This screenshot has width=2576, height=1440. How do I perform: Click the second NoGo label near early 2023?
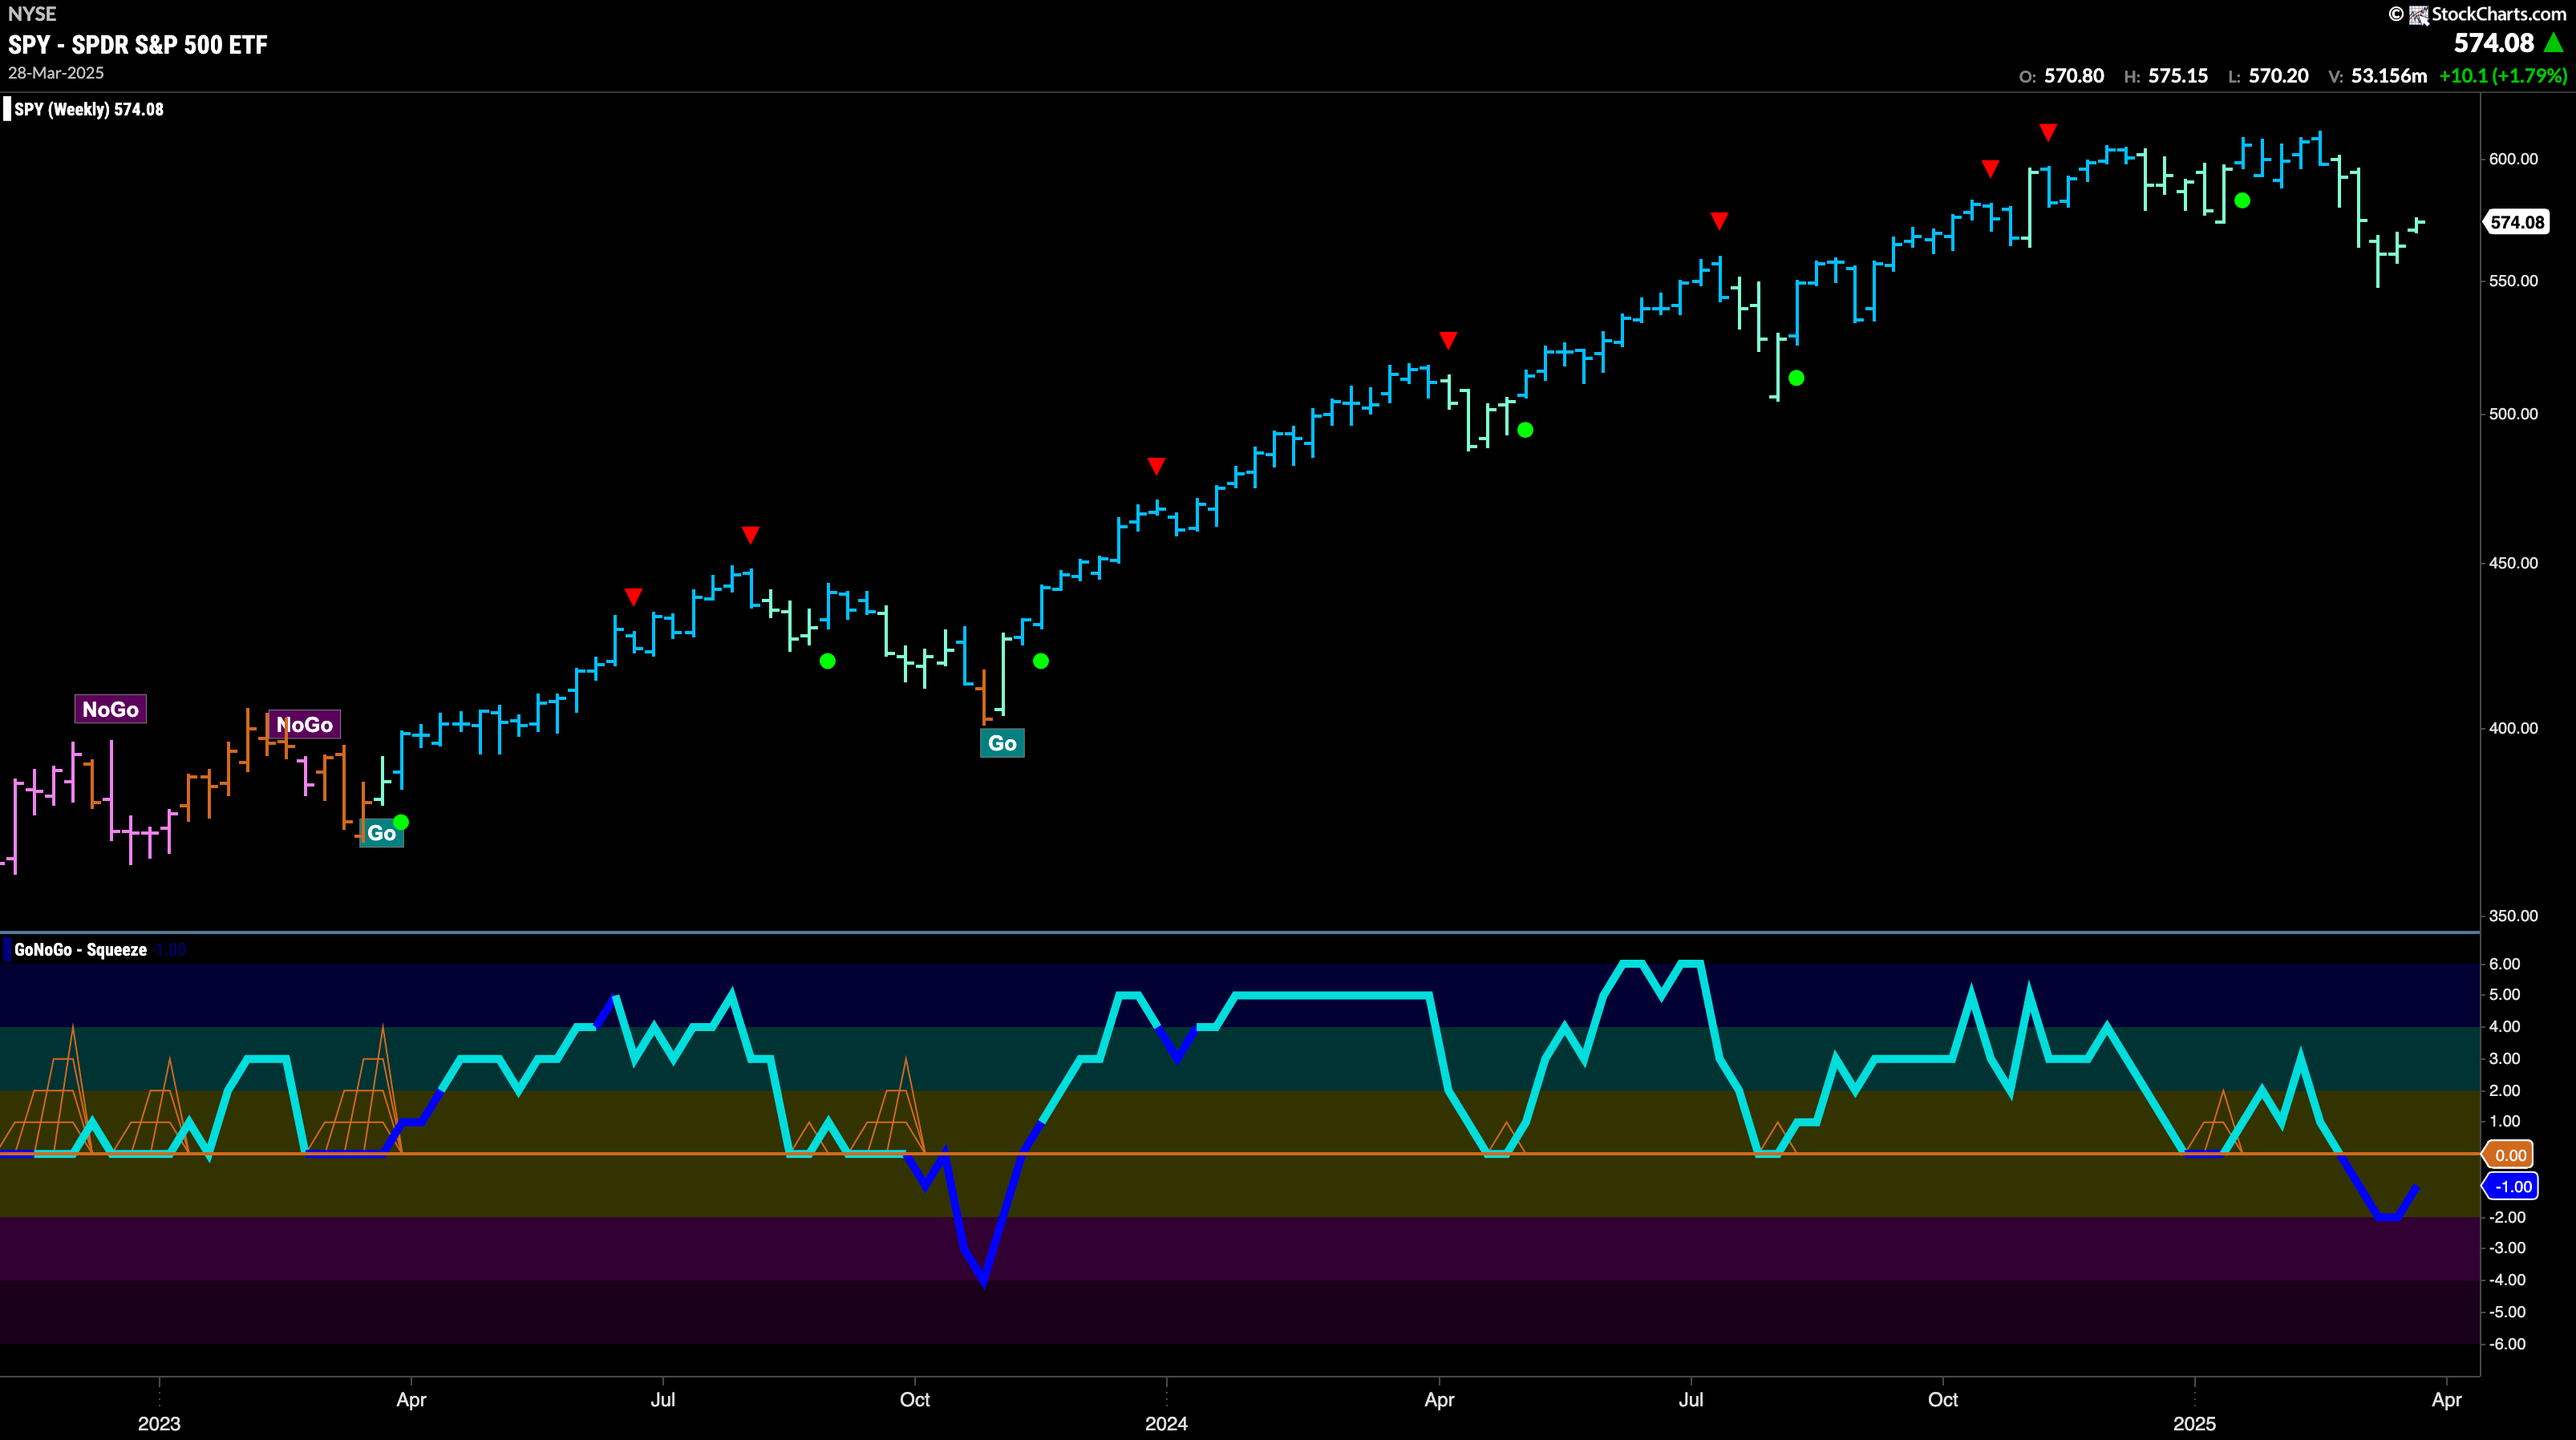(305, 725)
